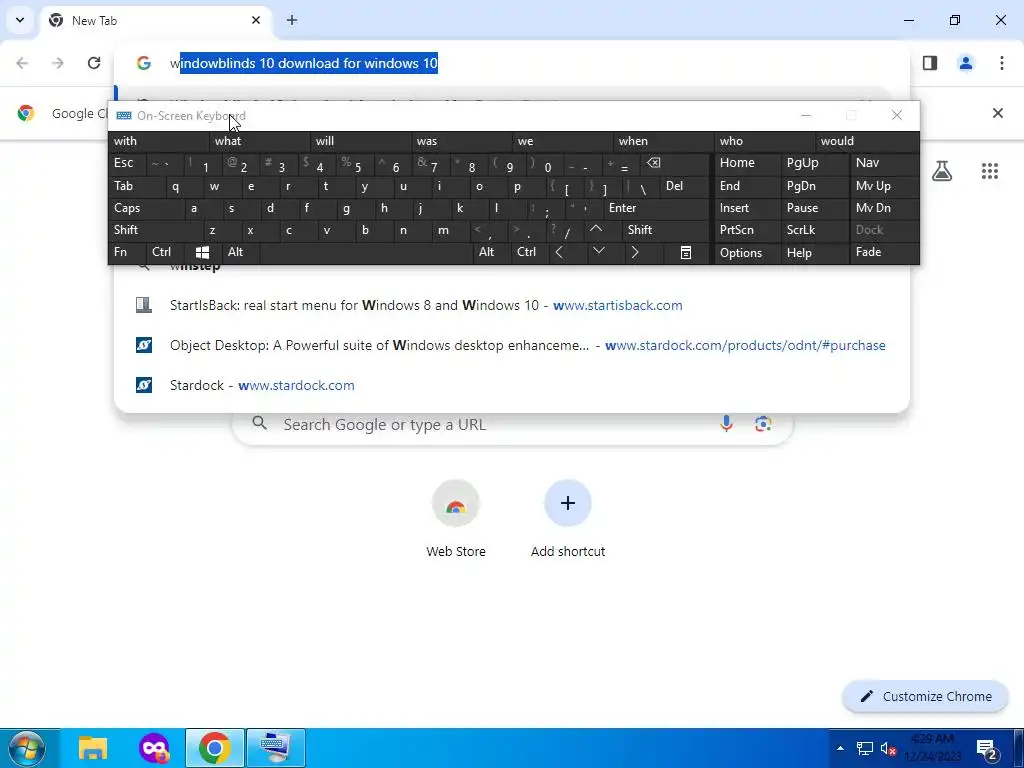Click the Home key
Image resolution: width=1024 pixels, height=768 pixels.
[746, 163]
